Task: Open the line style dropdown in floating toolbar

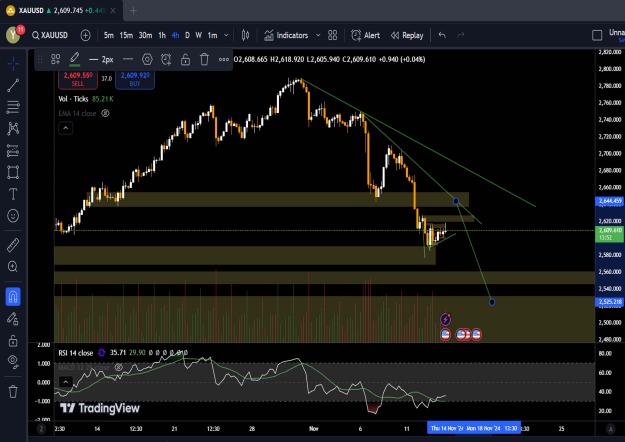Action: tap(128, 59)
